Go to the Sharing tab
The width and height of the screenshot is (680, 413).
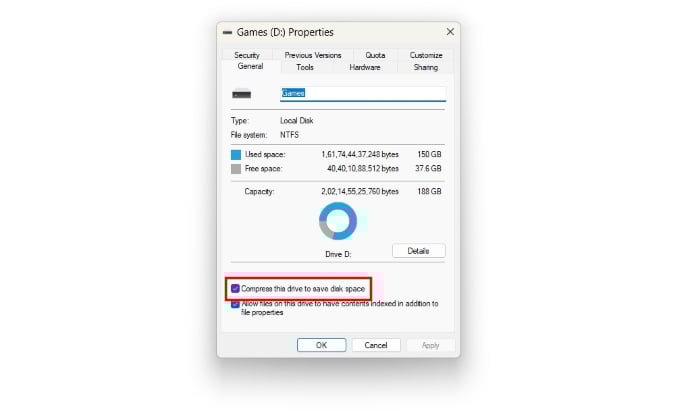tap(425, 67)
